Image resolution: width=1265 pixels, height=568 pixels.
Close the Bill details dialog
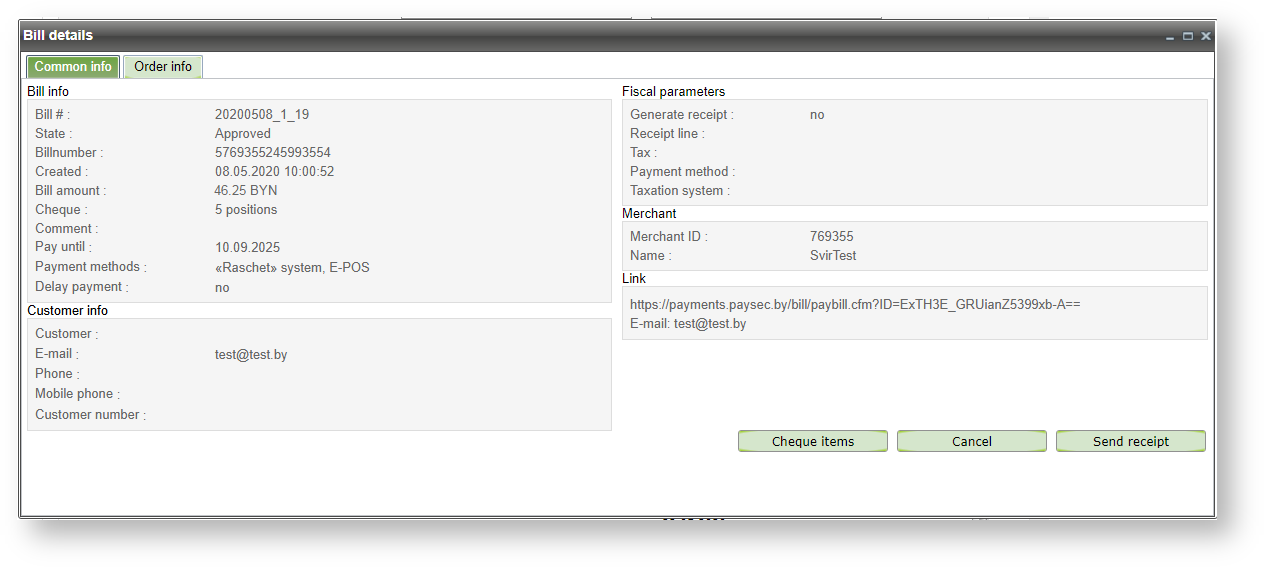tap(1205, 36)
